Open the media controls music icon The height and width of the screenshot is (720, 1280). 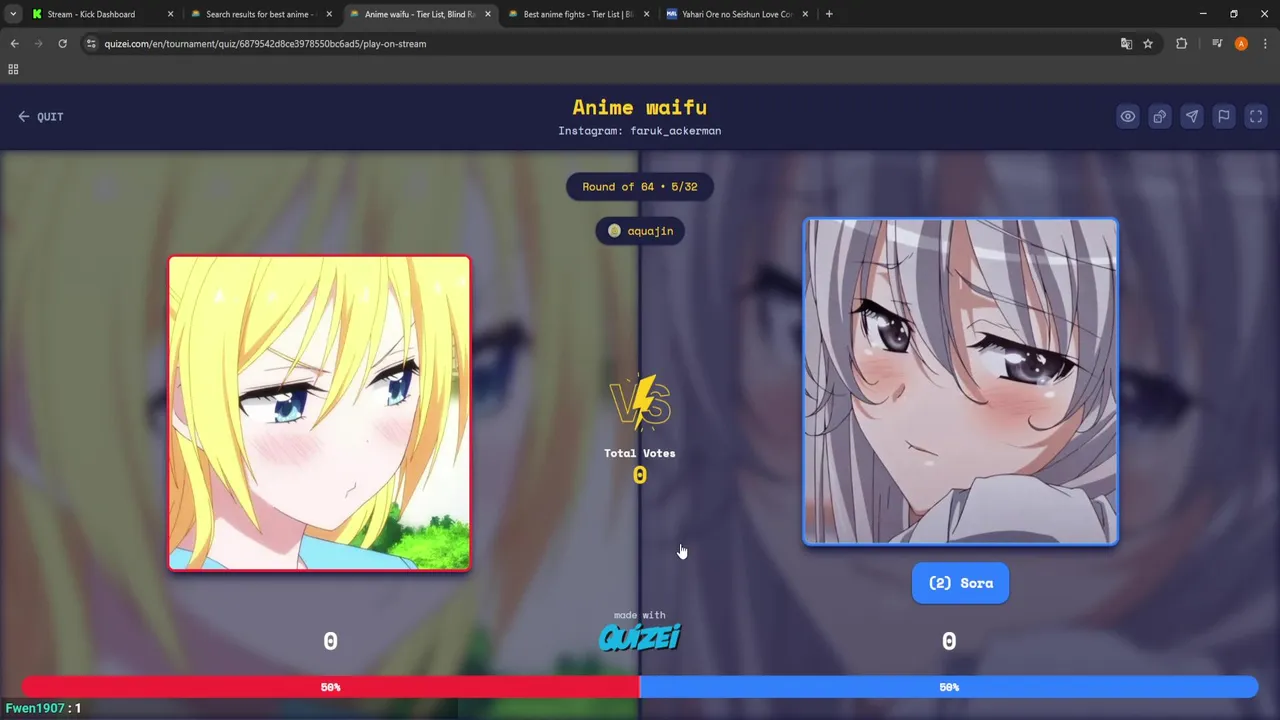coord(1217,44)
